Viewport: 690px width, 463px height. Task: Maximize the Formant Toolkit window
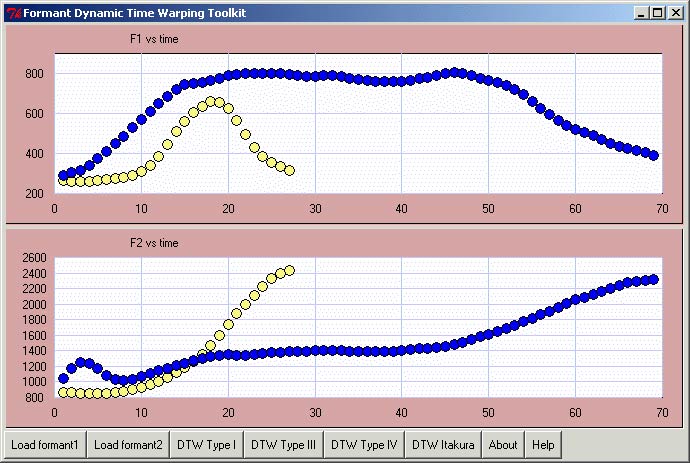coord(657,13)
